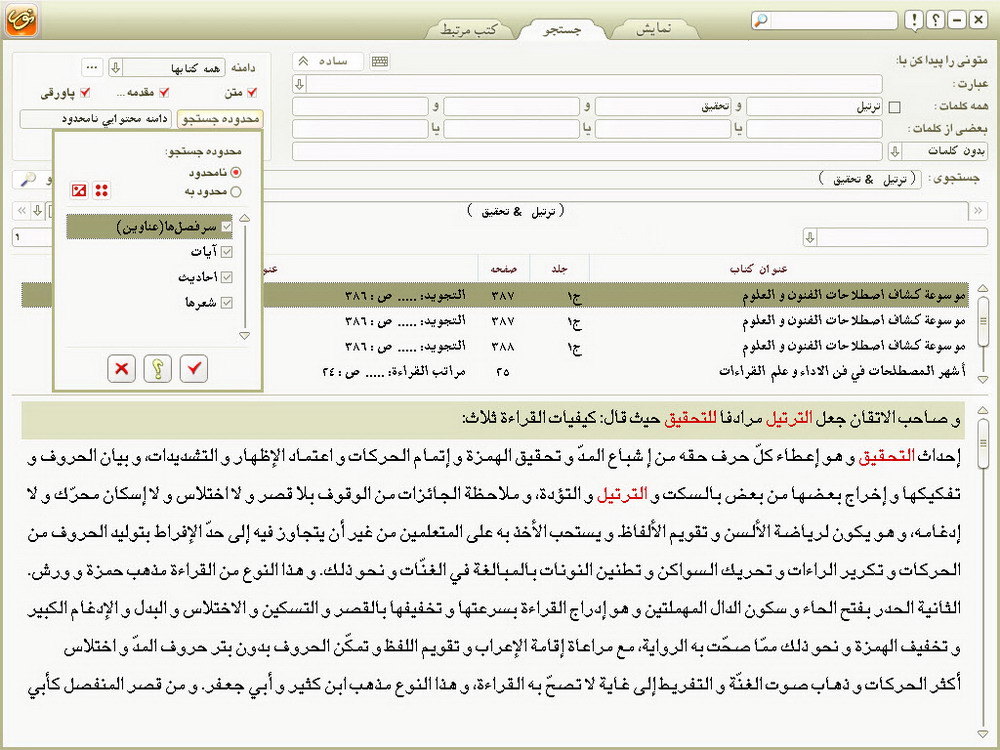Click the results list scrollbar handle

(983, 321)
